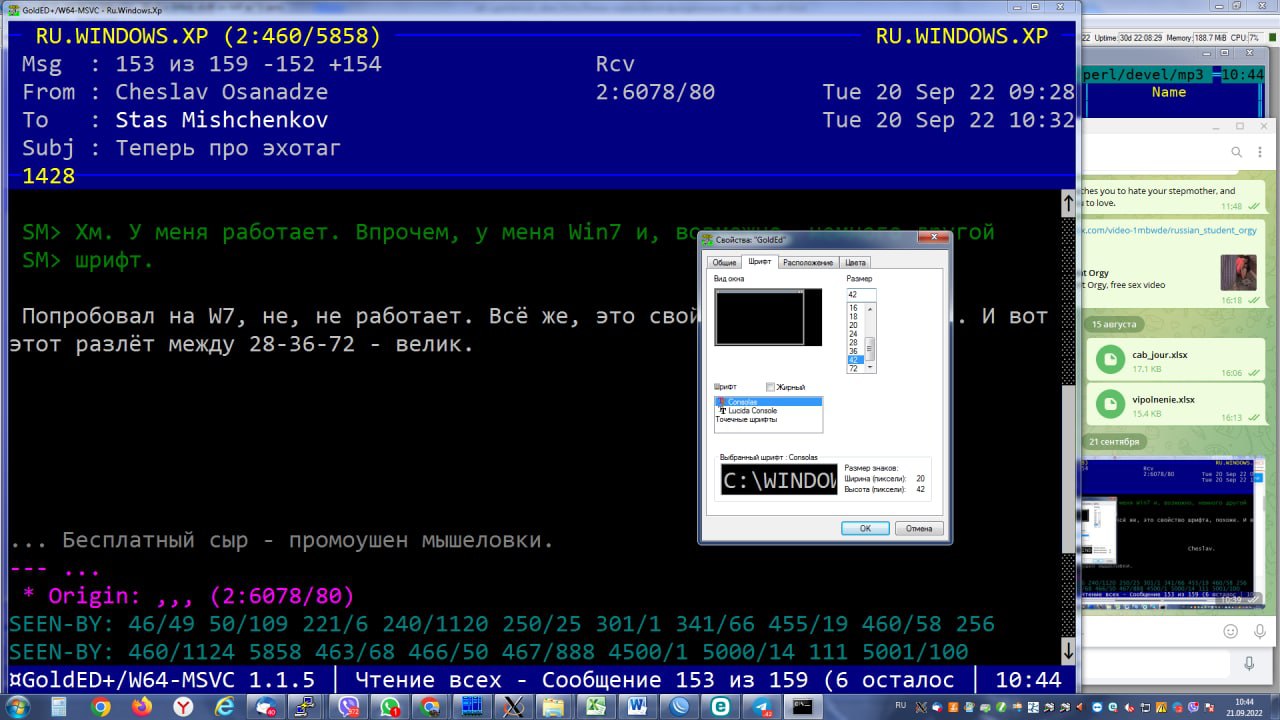Click the size list scroll-down arrow
1280x720 pixels.
pos(871,368)
